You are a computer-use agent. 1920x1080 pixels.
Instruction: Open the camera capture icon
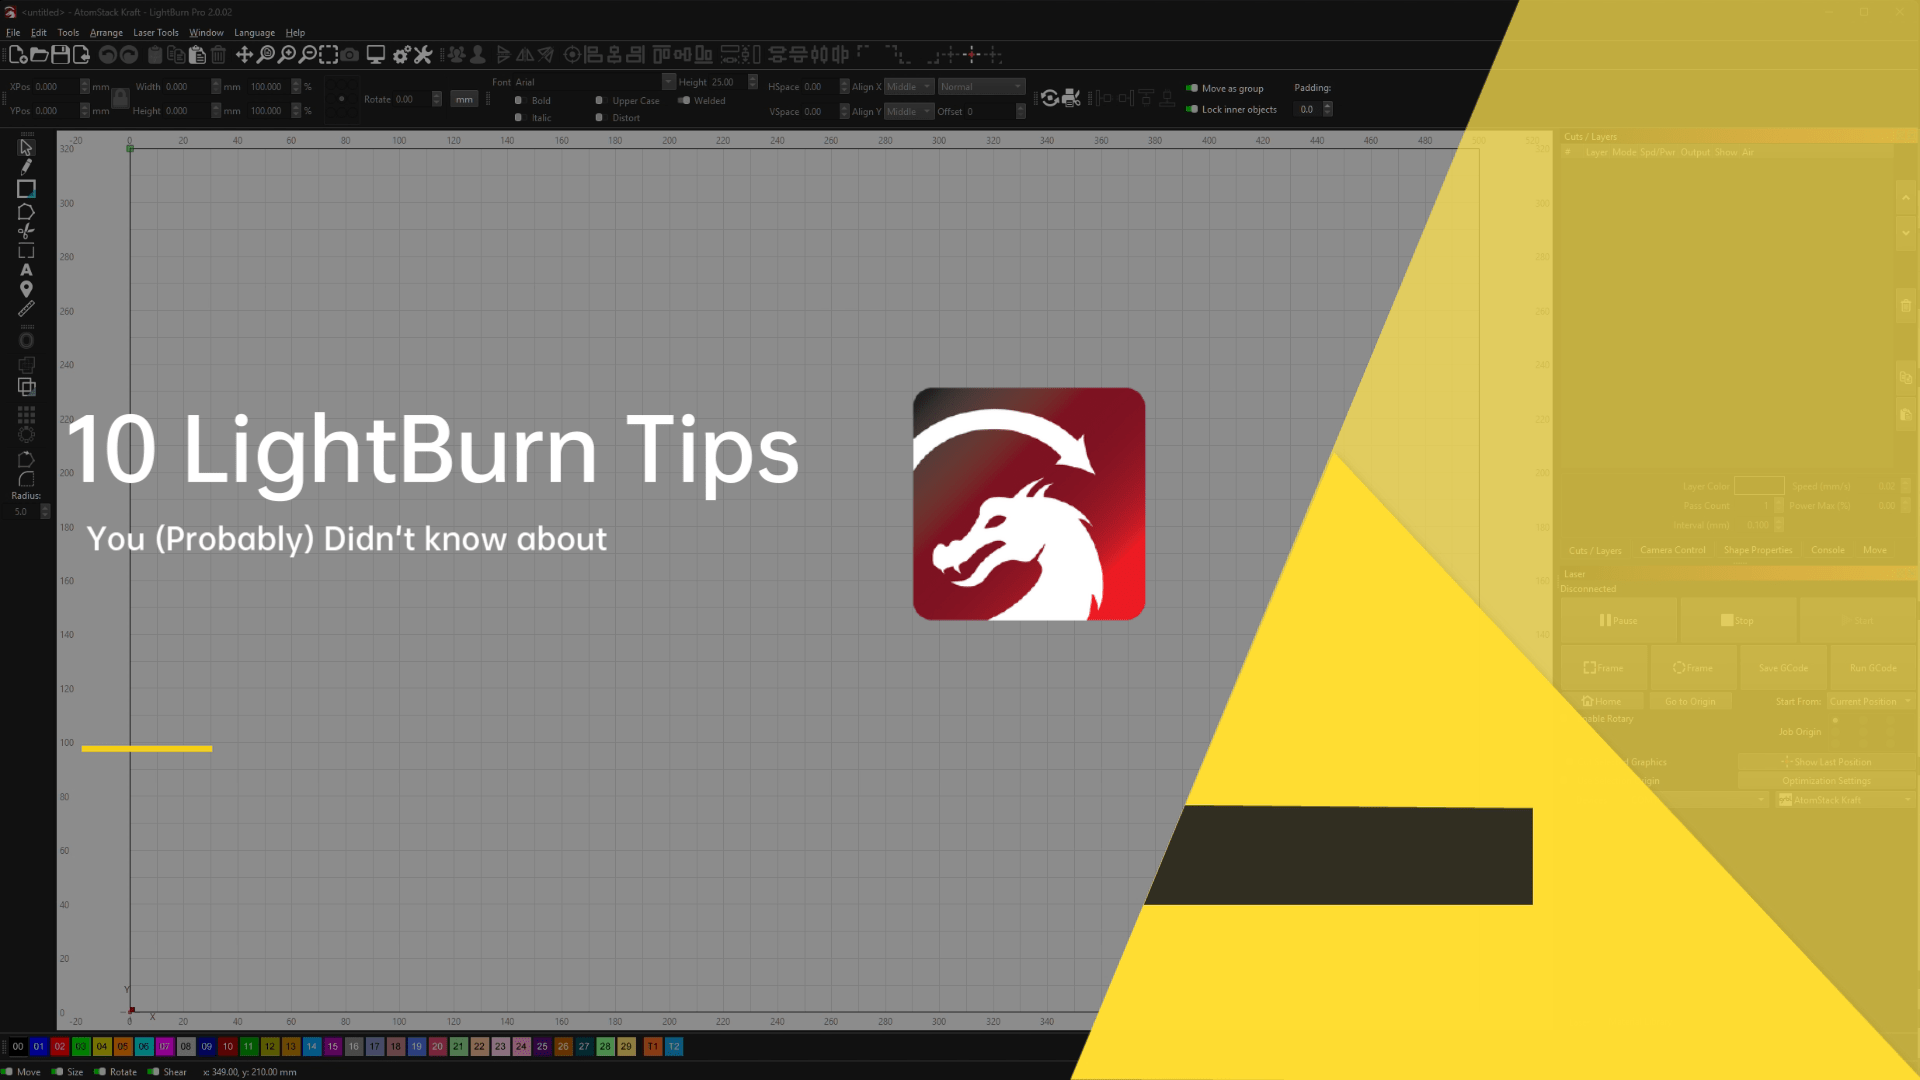(349, 55)
